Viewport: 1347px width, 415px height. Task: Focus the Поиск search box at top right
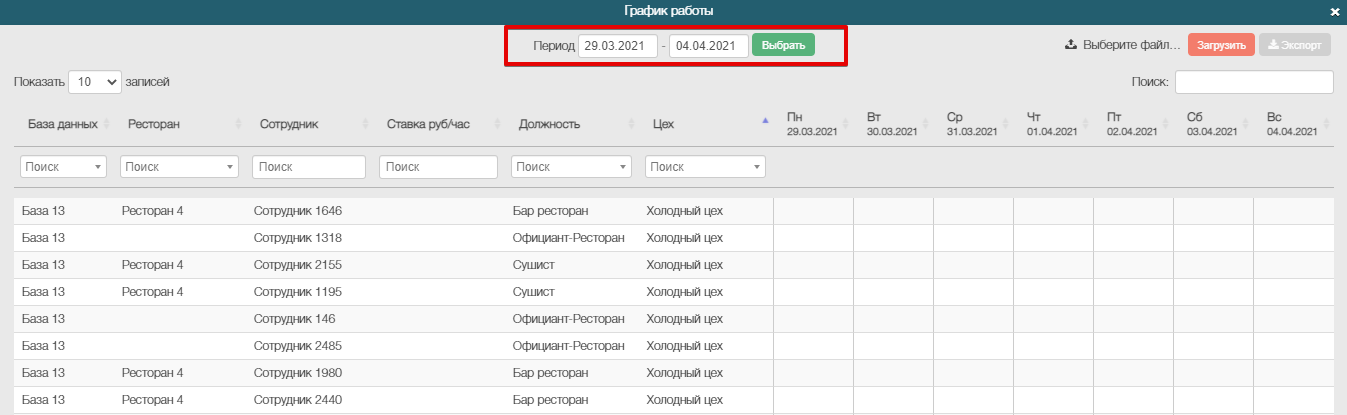pyautogui.click(x=1254, y=82)
